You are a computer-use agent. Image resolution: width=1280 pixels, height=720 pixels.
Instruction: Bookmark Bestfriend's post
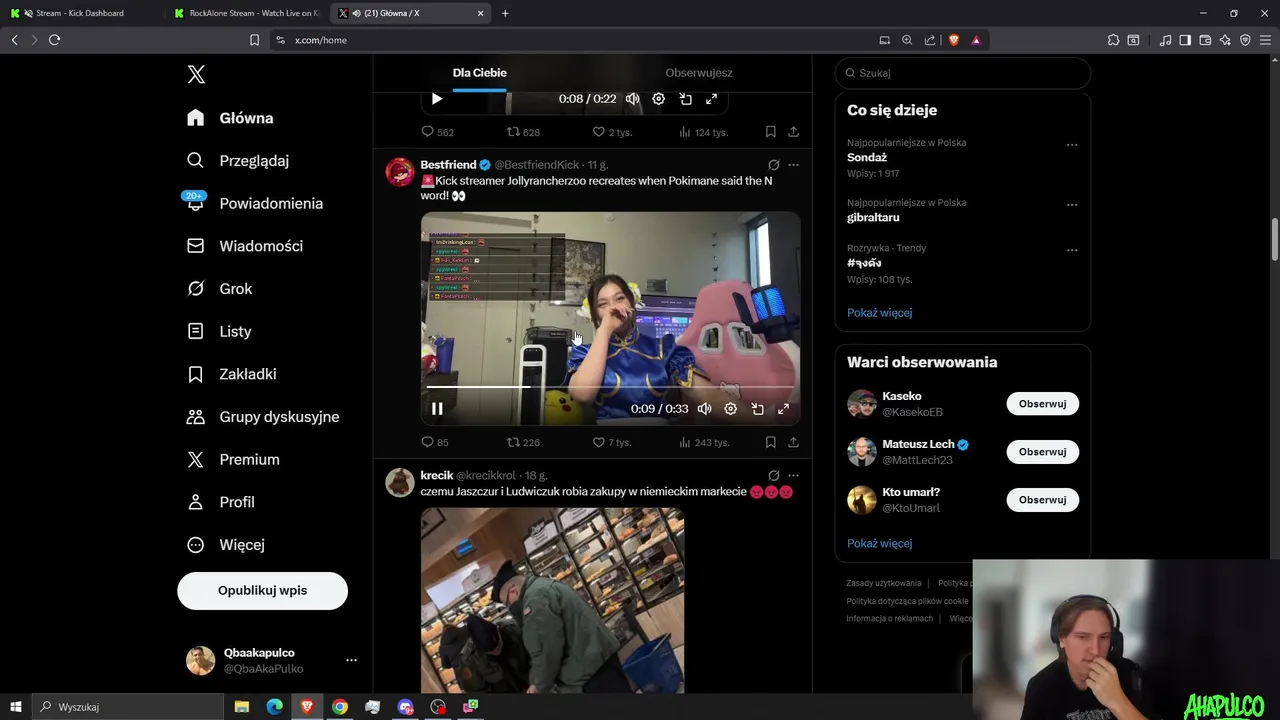770,442
